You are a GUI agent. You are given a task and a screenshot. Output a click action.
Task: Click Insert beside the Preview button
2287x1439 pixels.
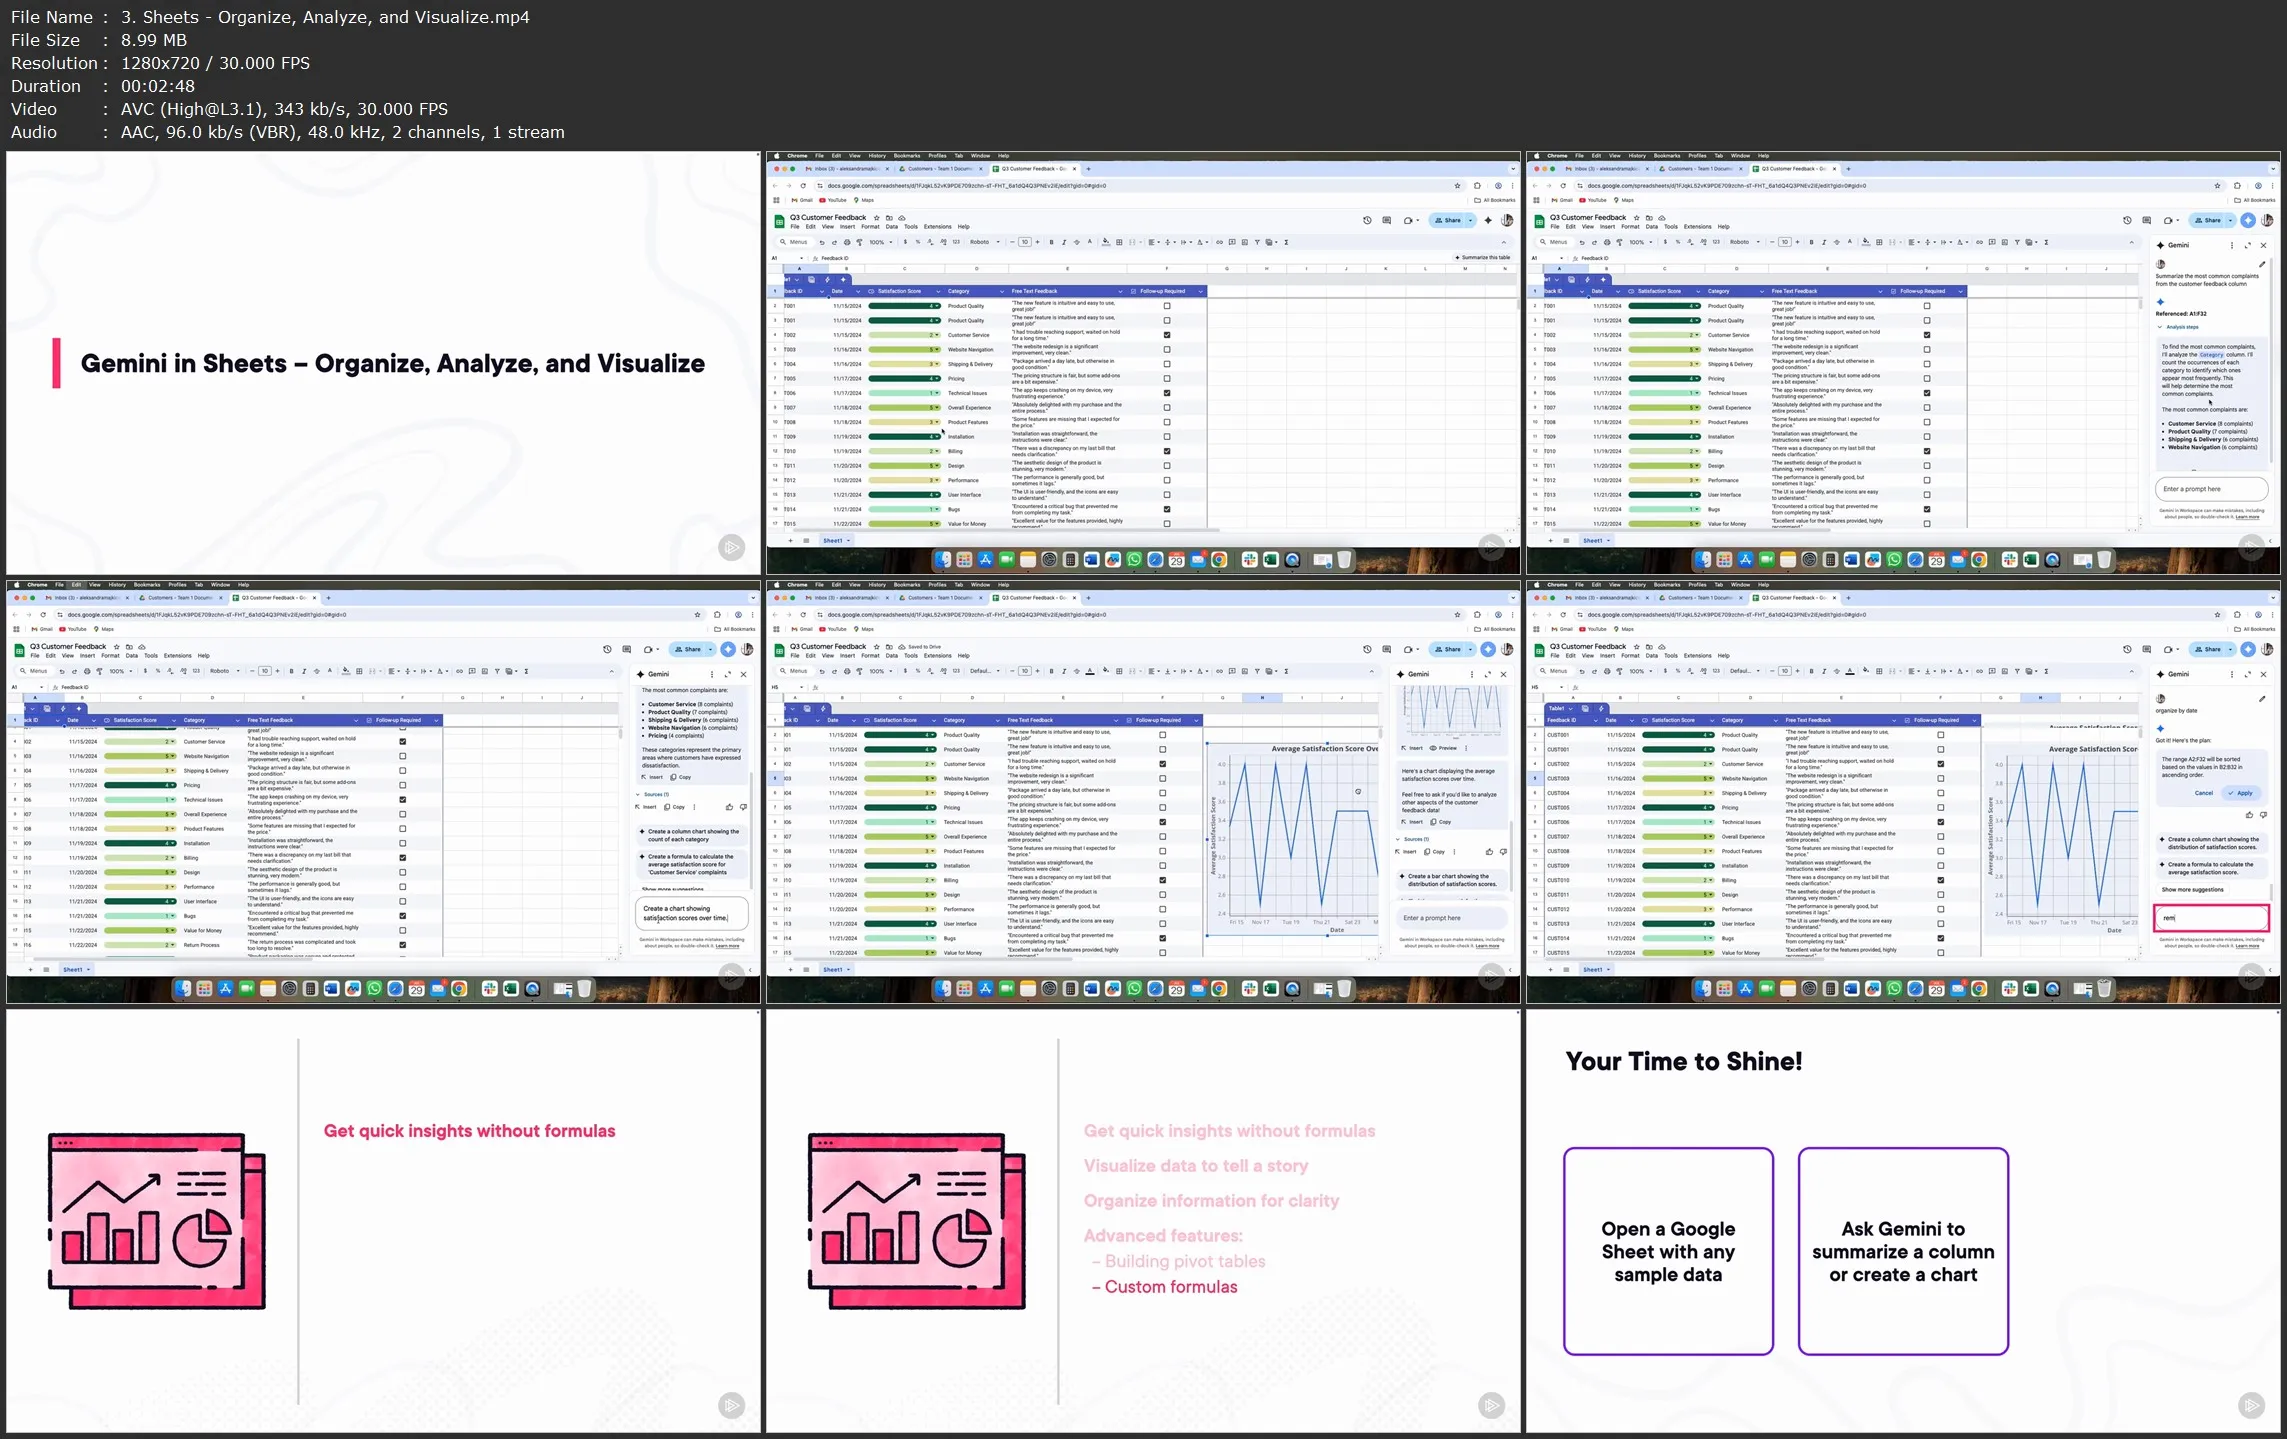[1412, 748]
